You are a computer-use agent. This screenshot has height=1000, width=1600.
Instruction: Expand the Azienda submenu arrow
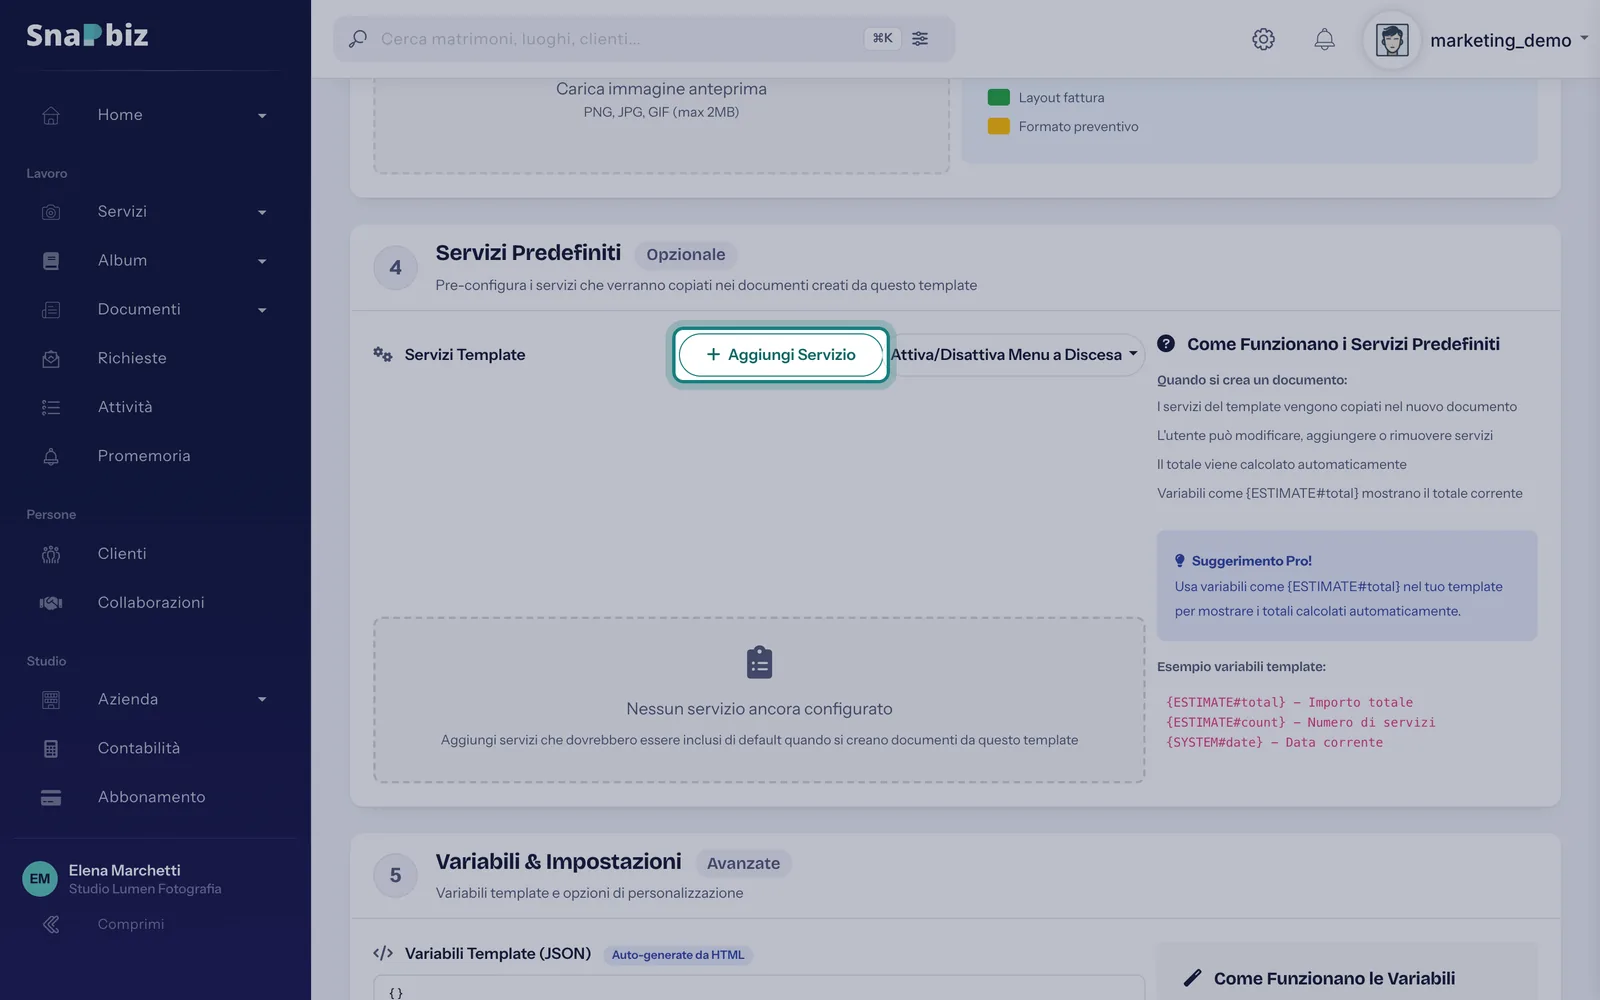(262, 700)
